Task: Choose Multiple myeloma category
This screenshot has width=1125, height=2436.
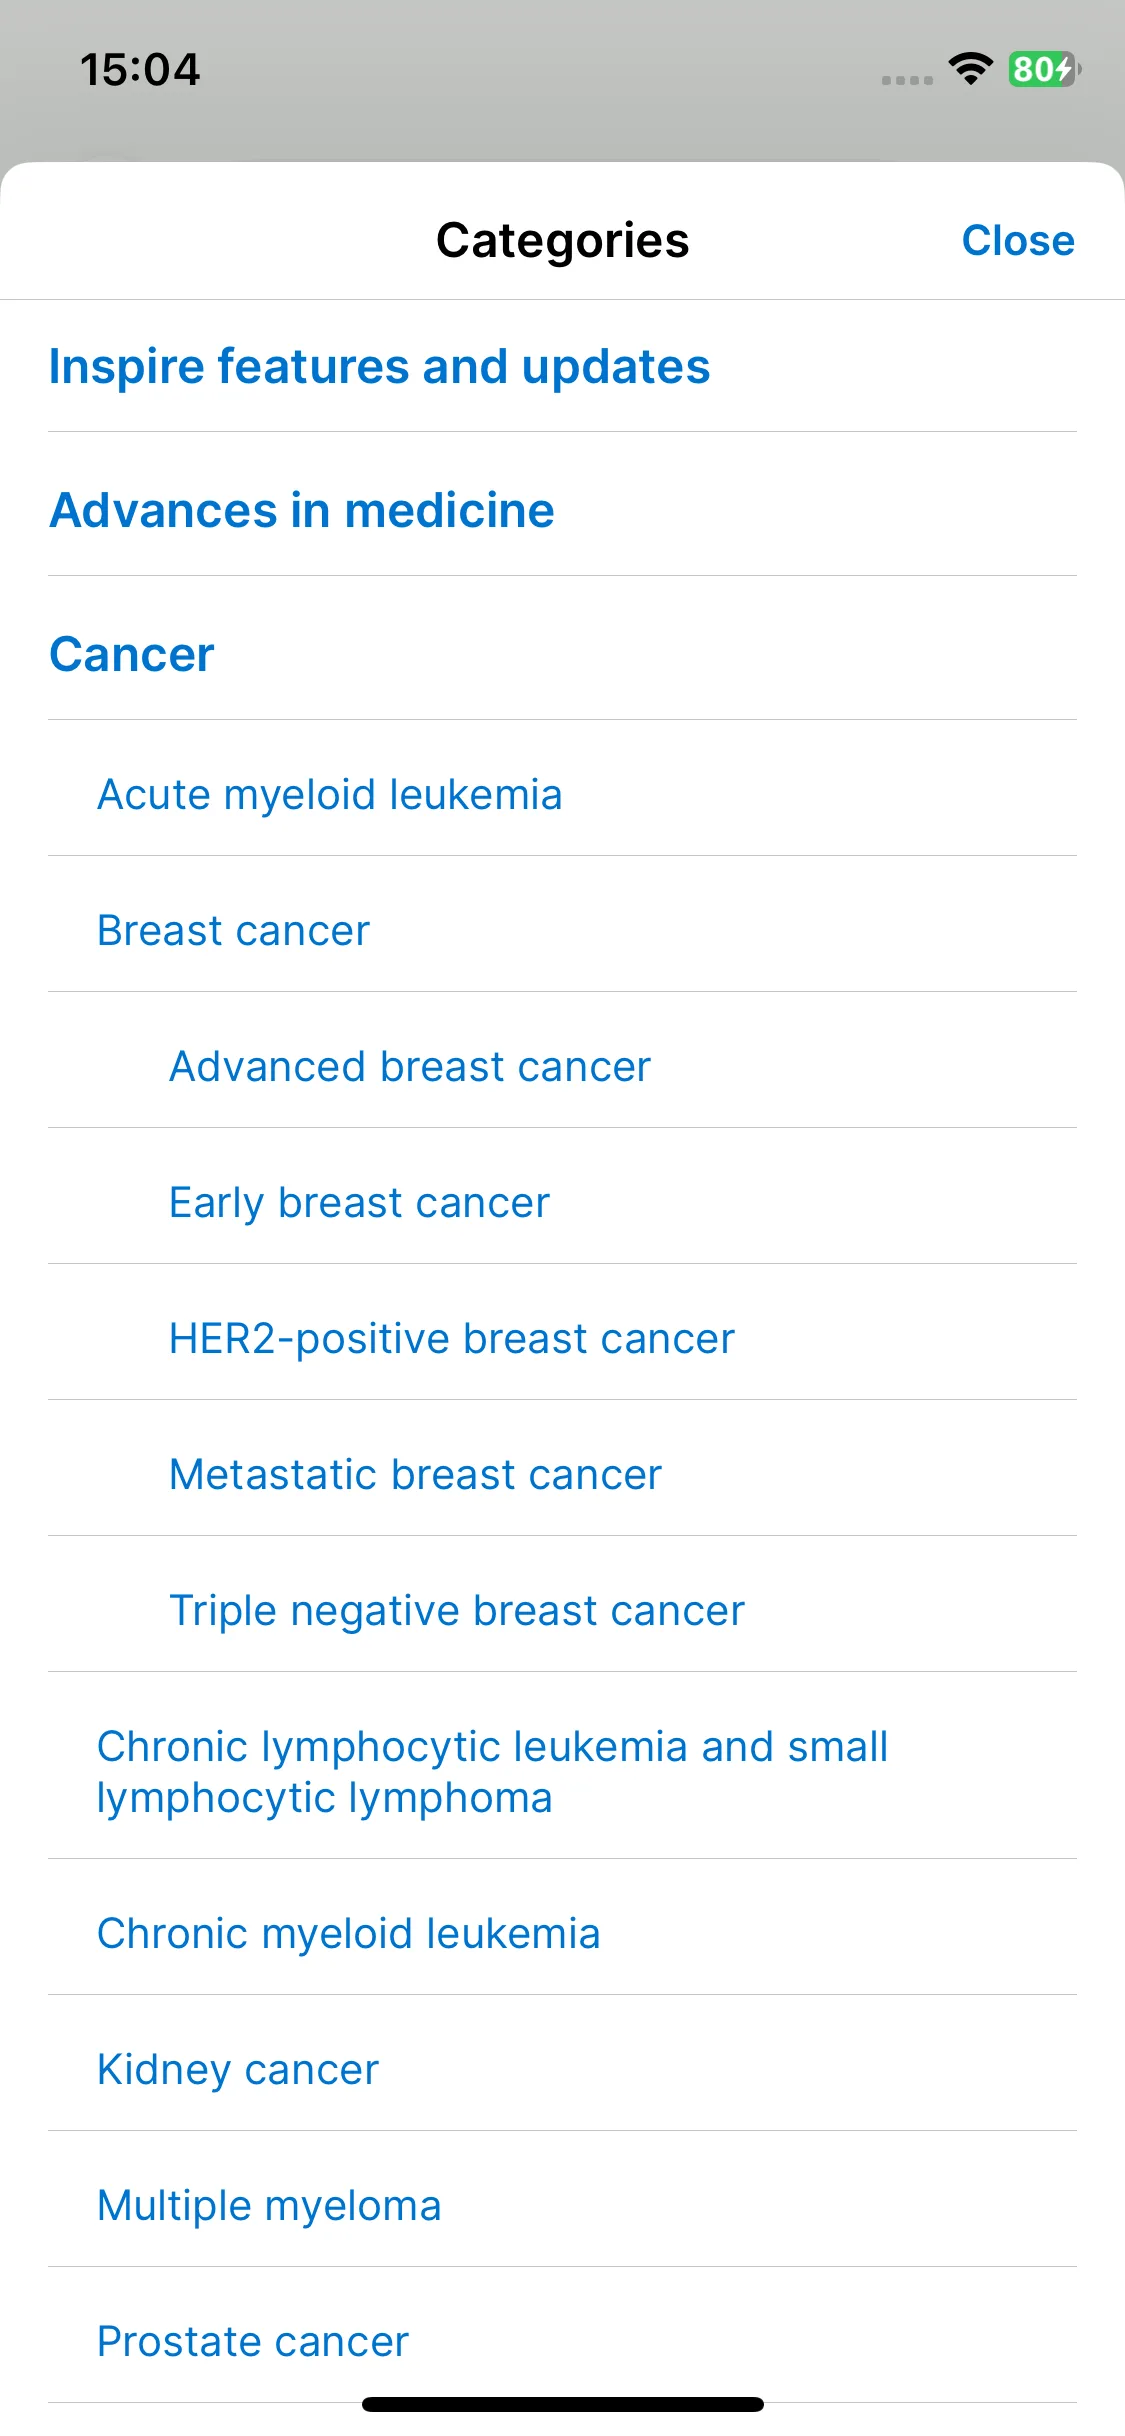Action: click(x=562, y=2206)
